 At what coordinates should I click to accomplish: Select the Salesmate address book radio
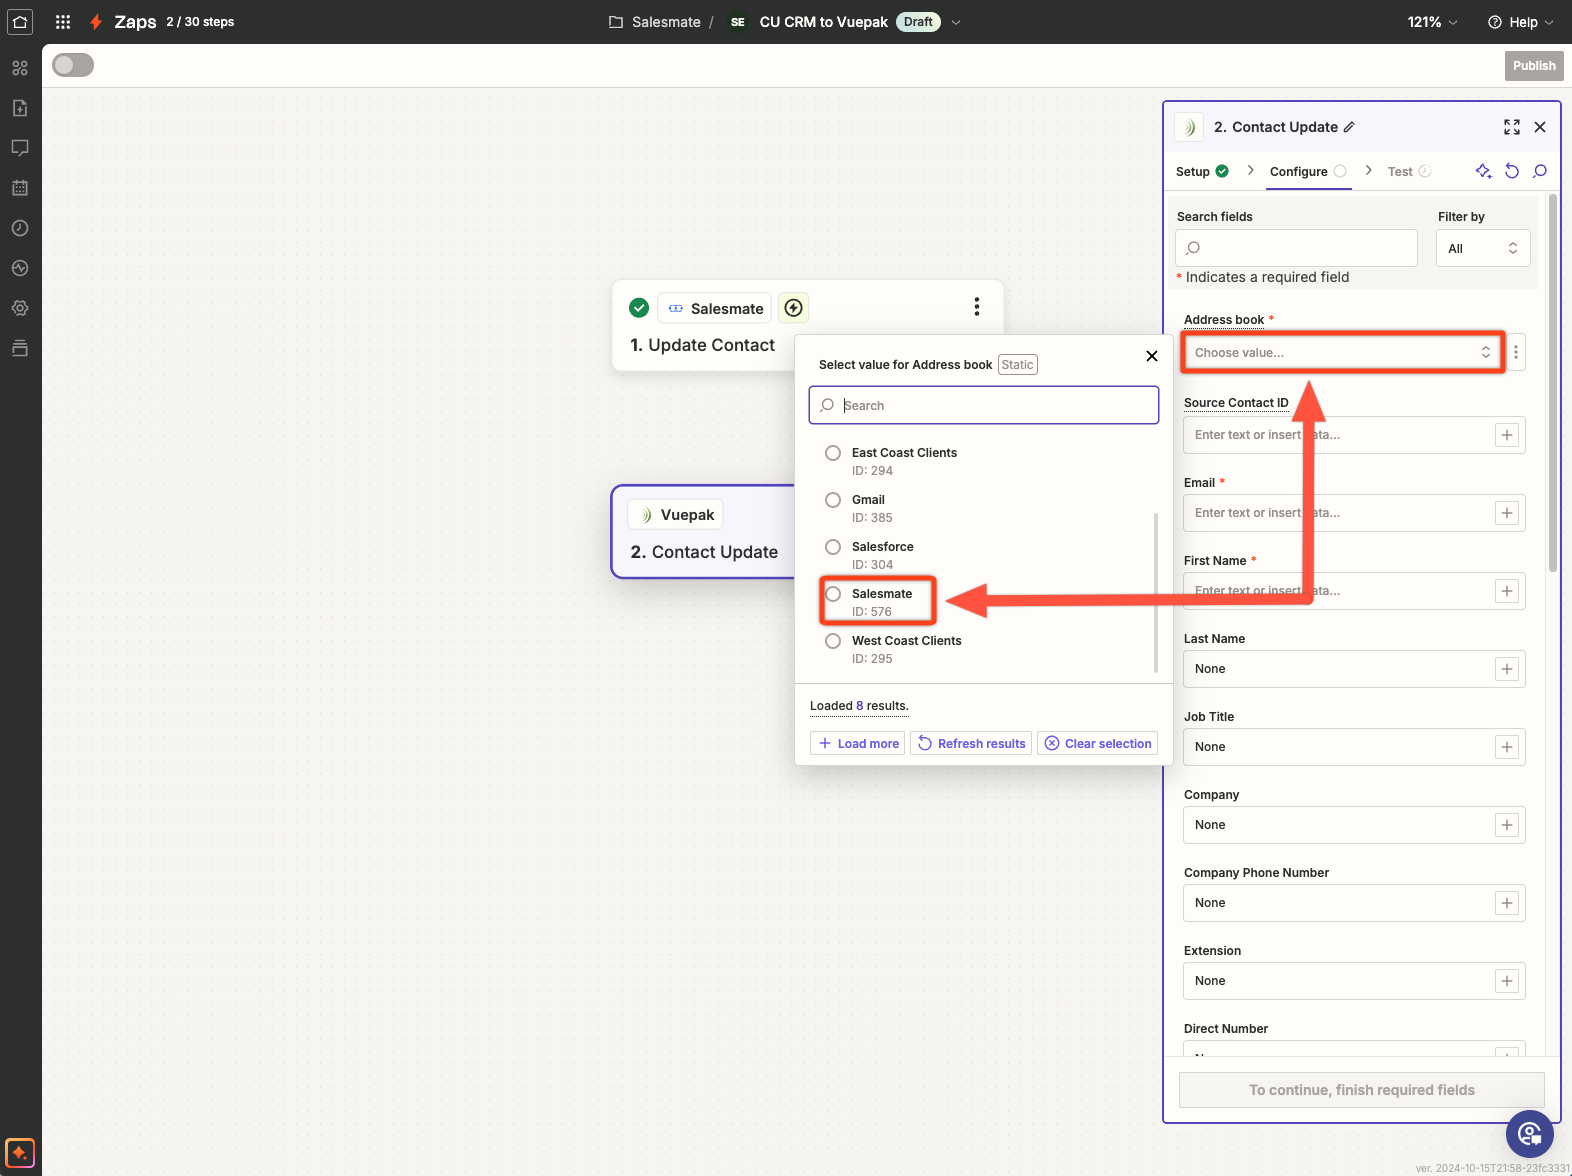point(833,594)
